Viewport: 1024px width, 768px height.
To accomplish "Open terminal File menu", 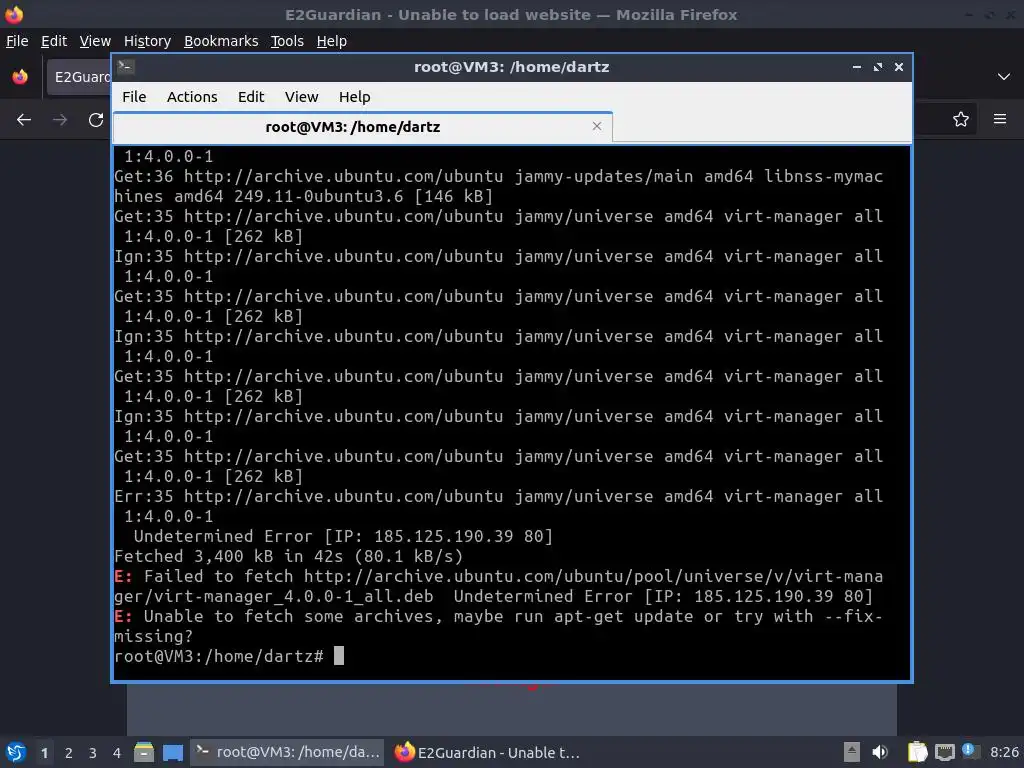I will (134, 97).
